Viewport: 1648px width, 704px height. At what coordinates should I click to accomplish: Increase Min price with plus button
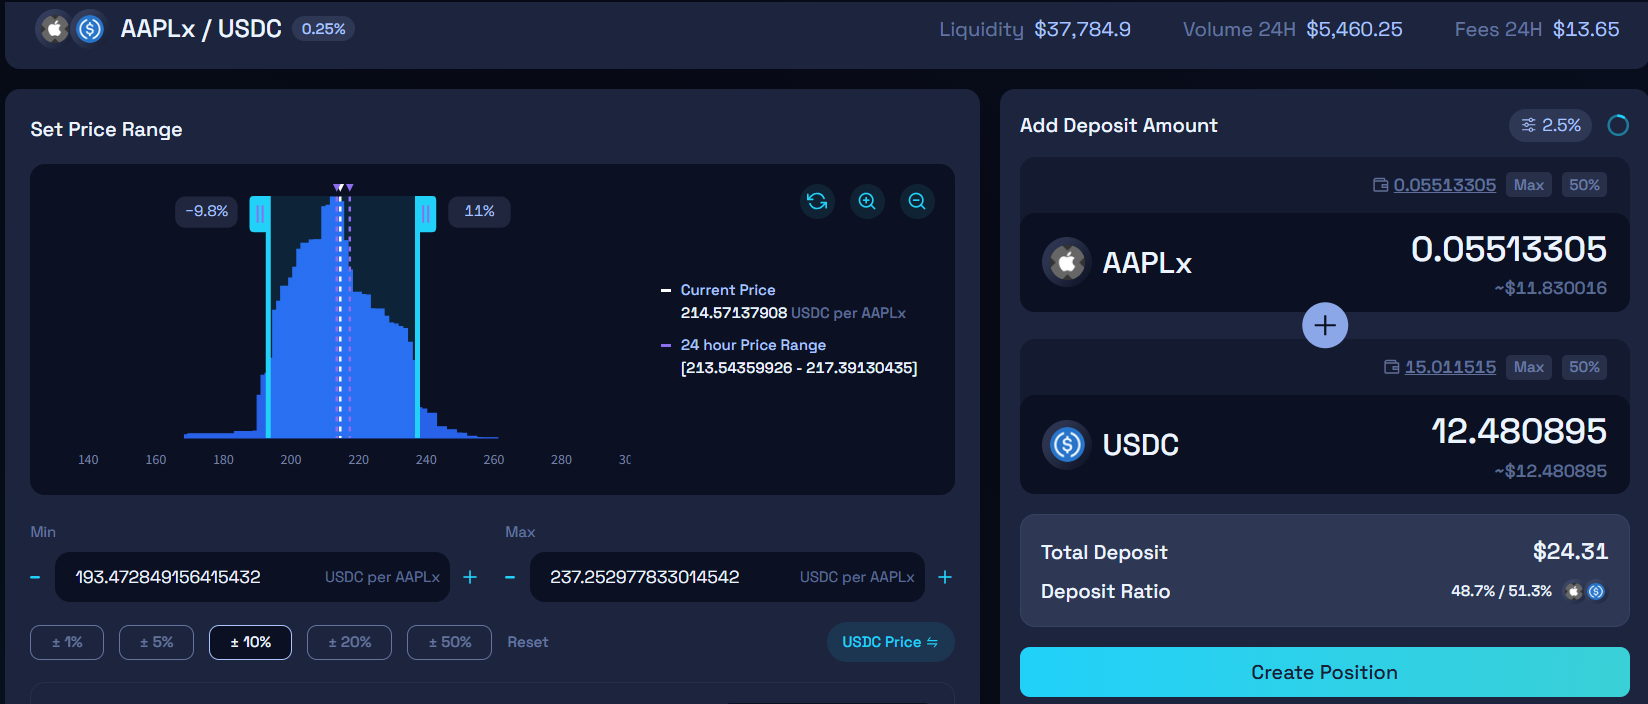pos(470,577)
